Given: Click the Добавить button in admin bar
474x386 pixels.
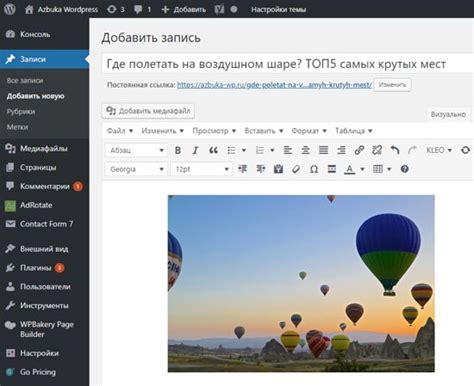Looking at the screenshot, I should click(183, 9).
